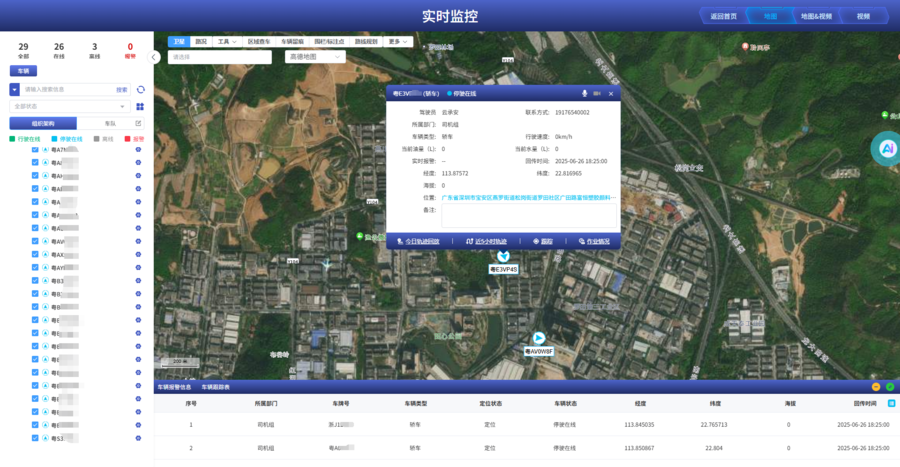The image size is (900, 467).
Task: Click the red 报警 legend swatch
Action: click(x=127, y=139)
